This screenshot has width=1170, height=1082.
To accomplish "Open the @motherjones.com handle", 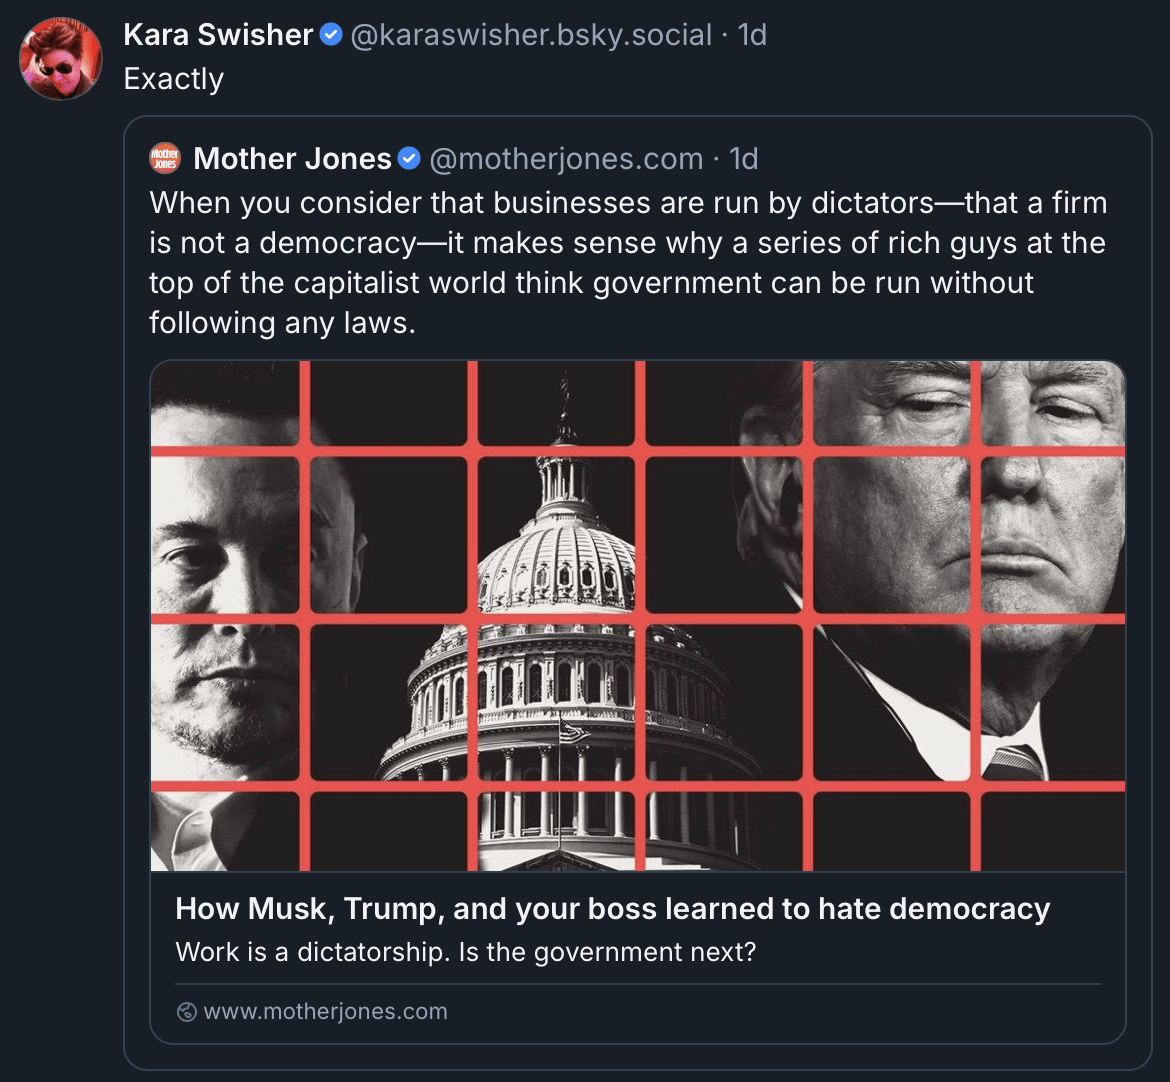I will click(566, 159).
